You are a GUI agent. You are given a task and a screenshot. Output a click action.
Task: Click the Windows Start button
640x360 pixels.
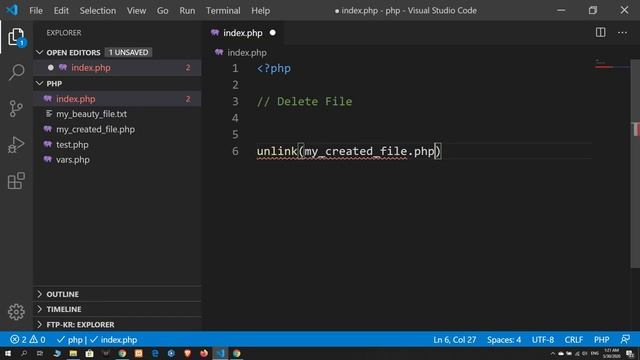tap(8, 353)
